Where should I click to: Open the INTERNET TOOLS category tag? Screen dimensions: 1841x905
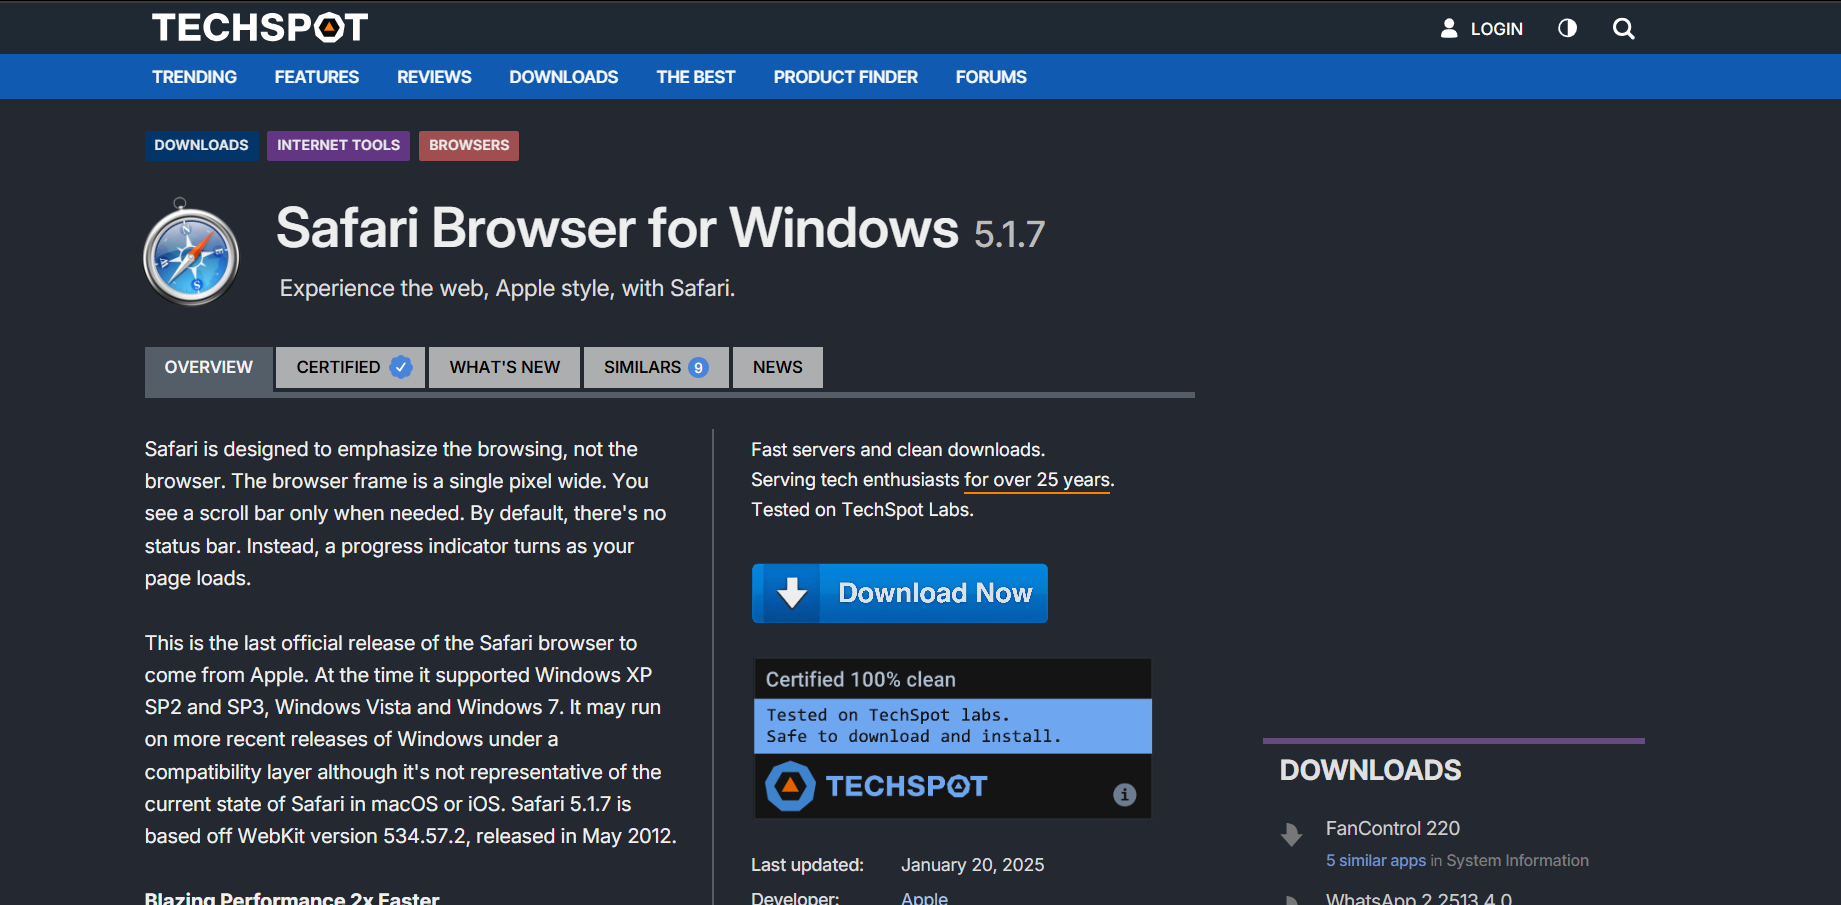click(x=338, y=145)
